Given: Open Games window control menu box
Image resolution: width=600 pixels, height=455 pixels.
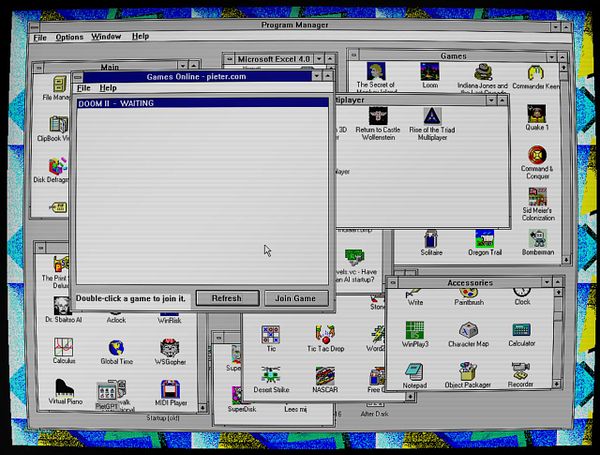Looking at the screenshot, I should tap(354, 55).
